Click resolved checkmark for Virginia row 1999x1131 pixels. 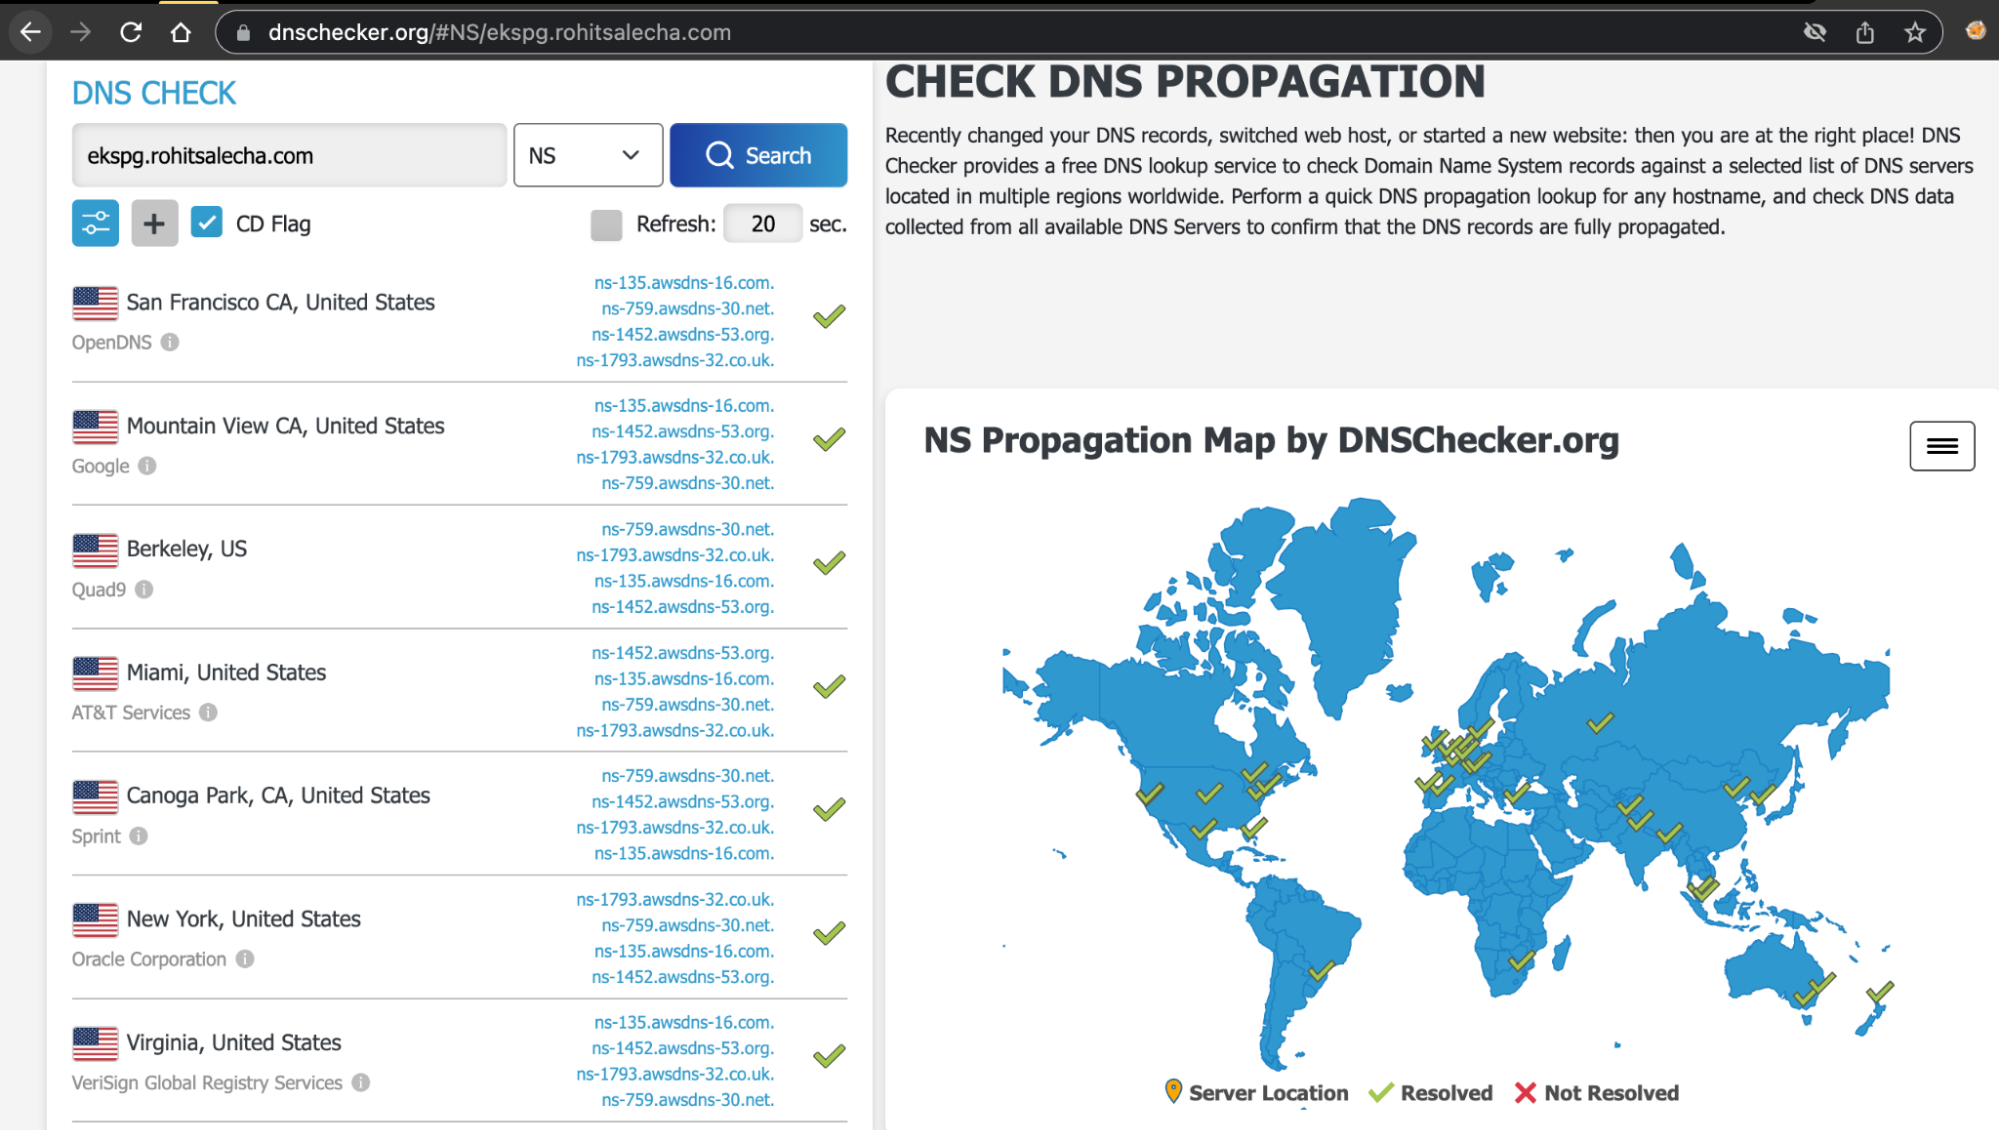(829, 1056)
